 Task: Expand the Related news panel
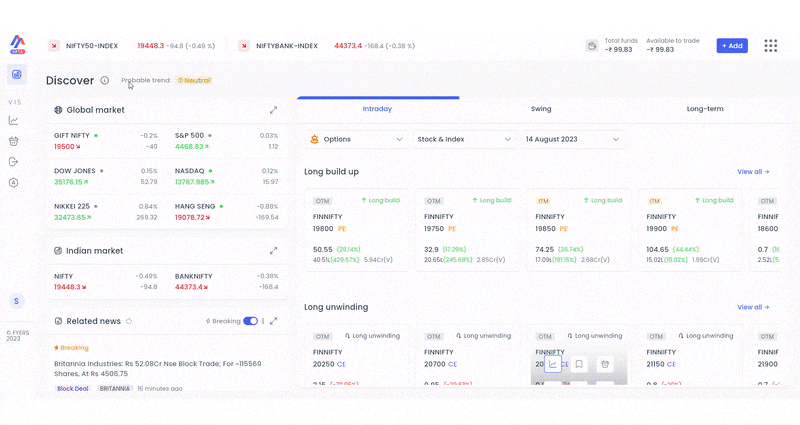pos(273,321)
